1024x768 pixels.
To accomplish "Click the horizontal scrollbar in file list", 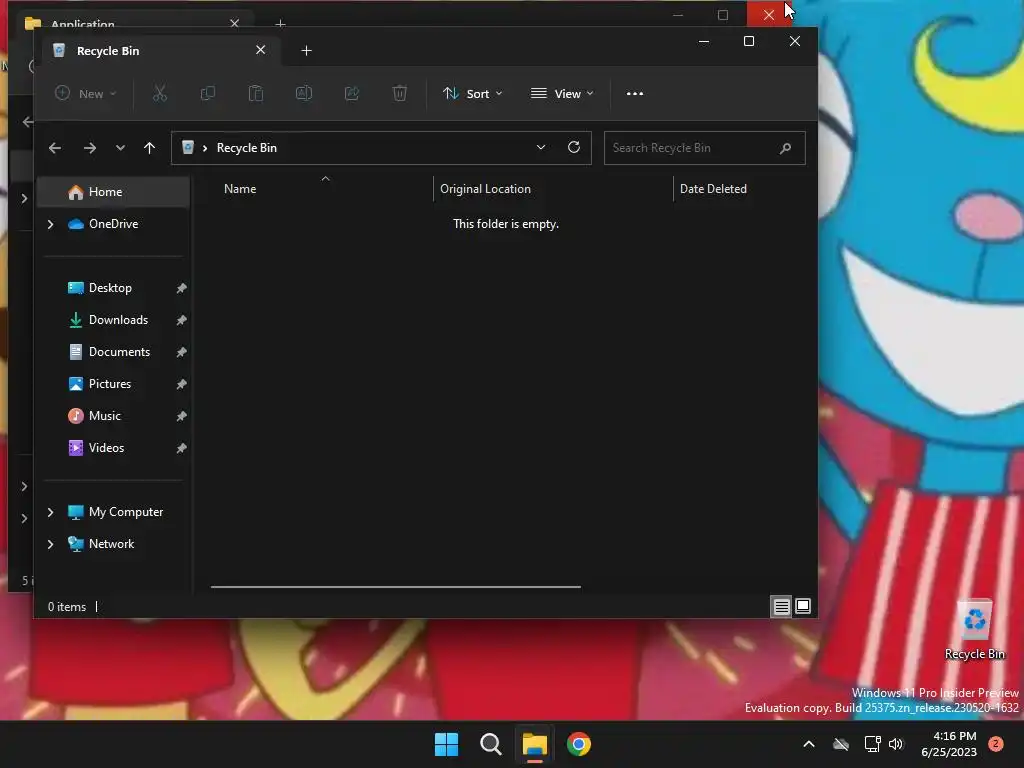I will [x=396, y=586].
